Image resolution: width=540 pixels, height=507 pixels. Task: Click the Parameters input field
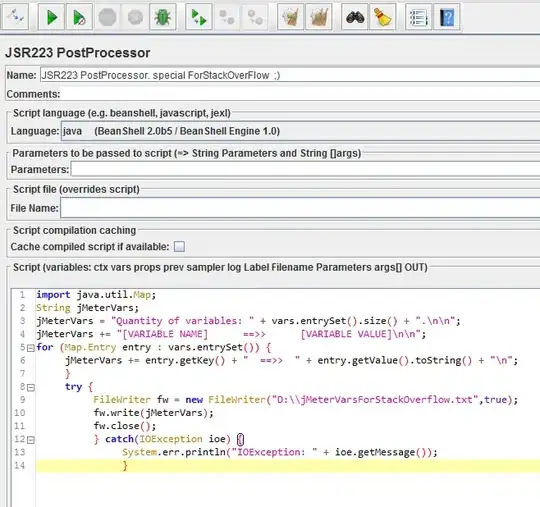(305, 169)
